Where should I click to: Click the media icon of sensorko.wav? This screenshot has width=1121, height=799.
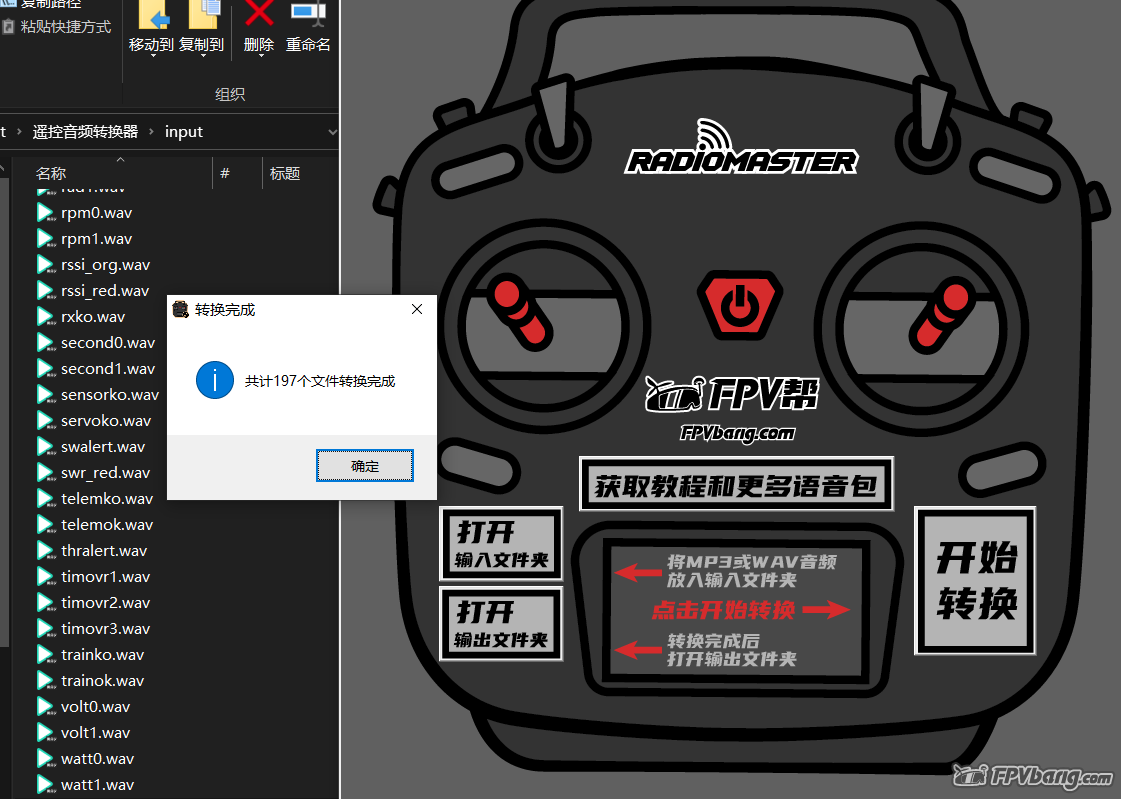click(x=46, y=394)
